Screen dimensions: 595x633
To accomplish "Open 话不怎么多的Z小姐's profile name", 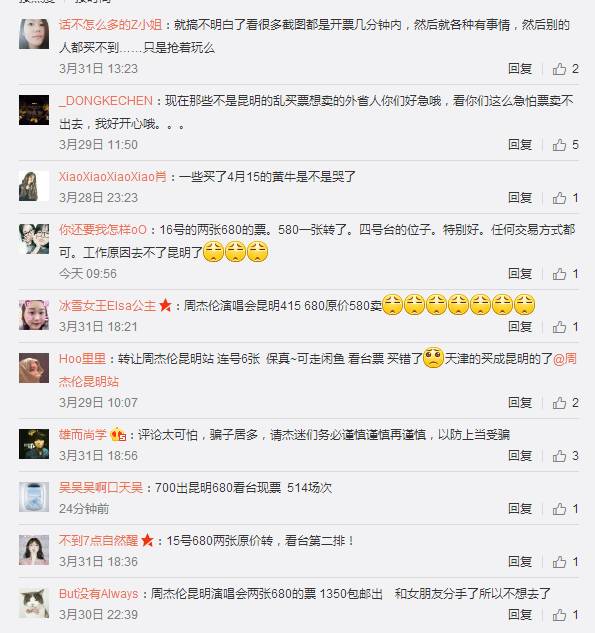I will click(110, 25).
